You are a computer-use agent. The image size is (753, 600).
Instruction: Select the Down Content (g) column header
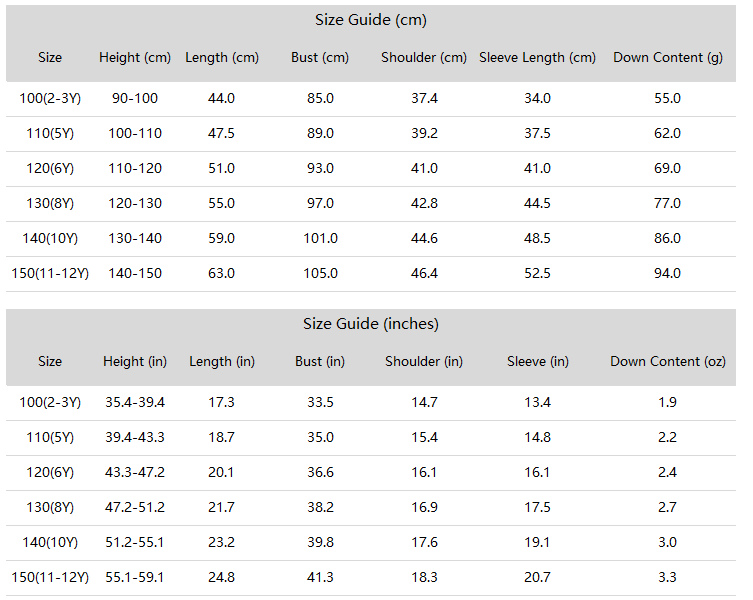coord(668,58)
